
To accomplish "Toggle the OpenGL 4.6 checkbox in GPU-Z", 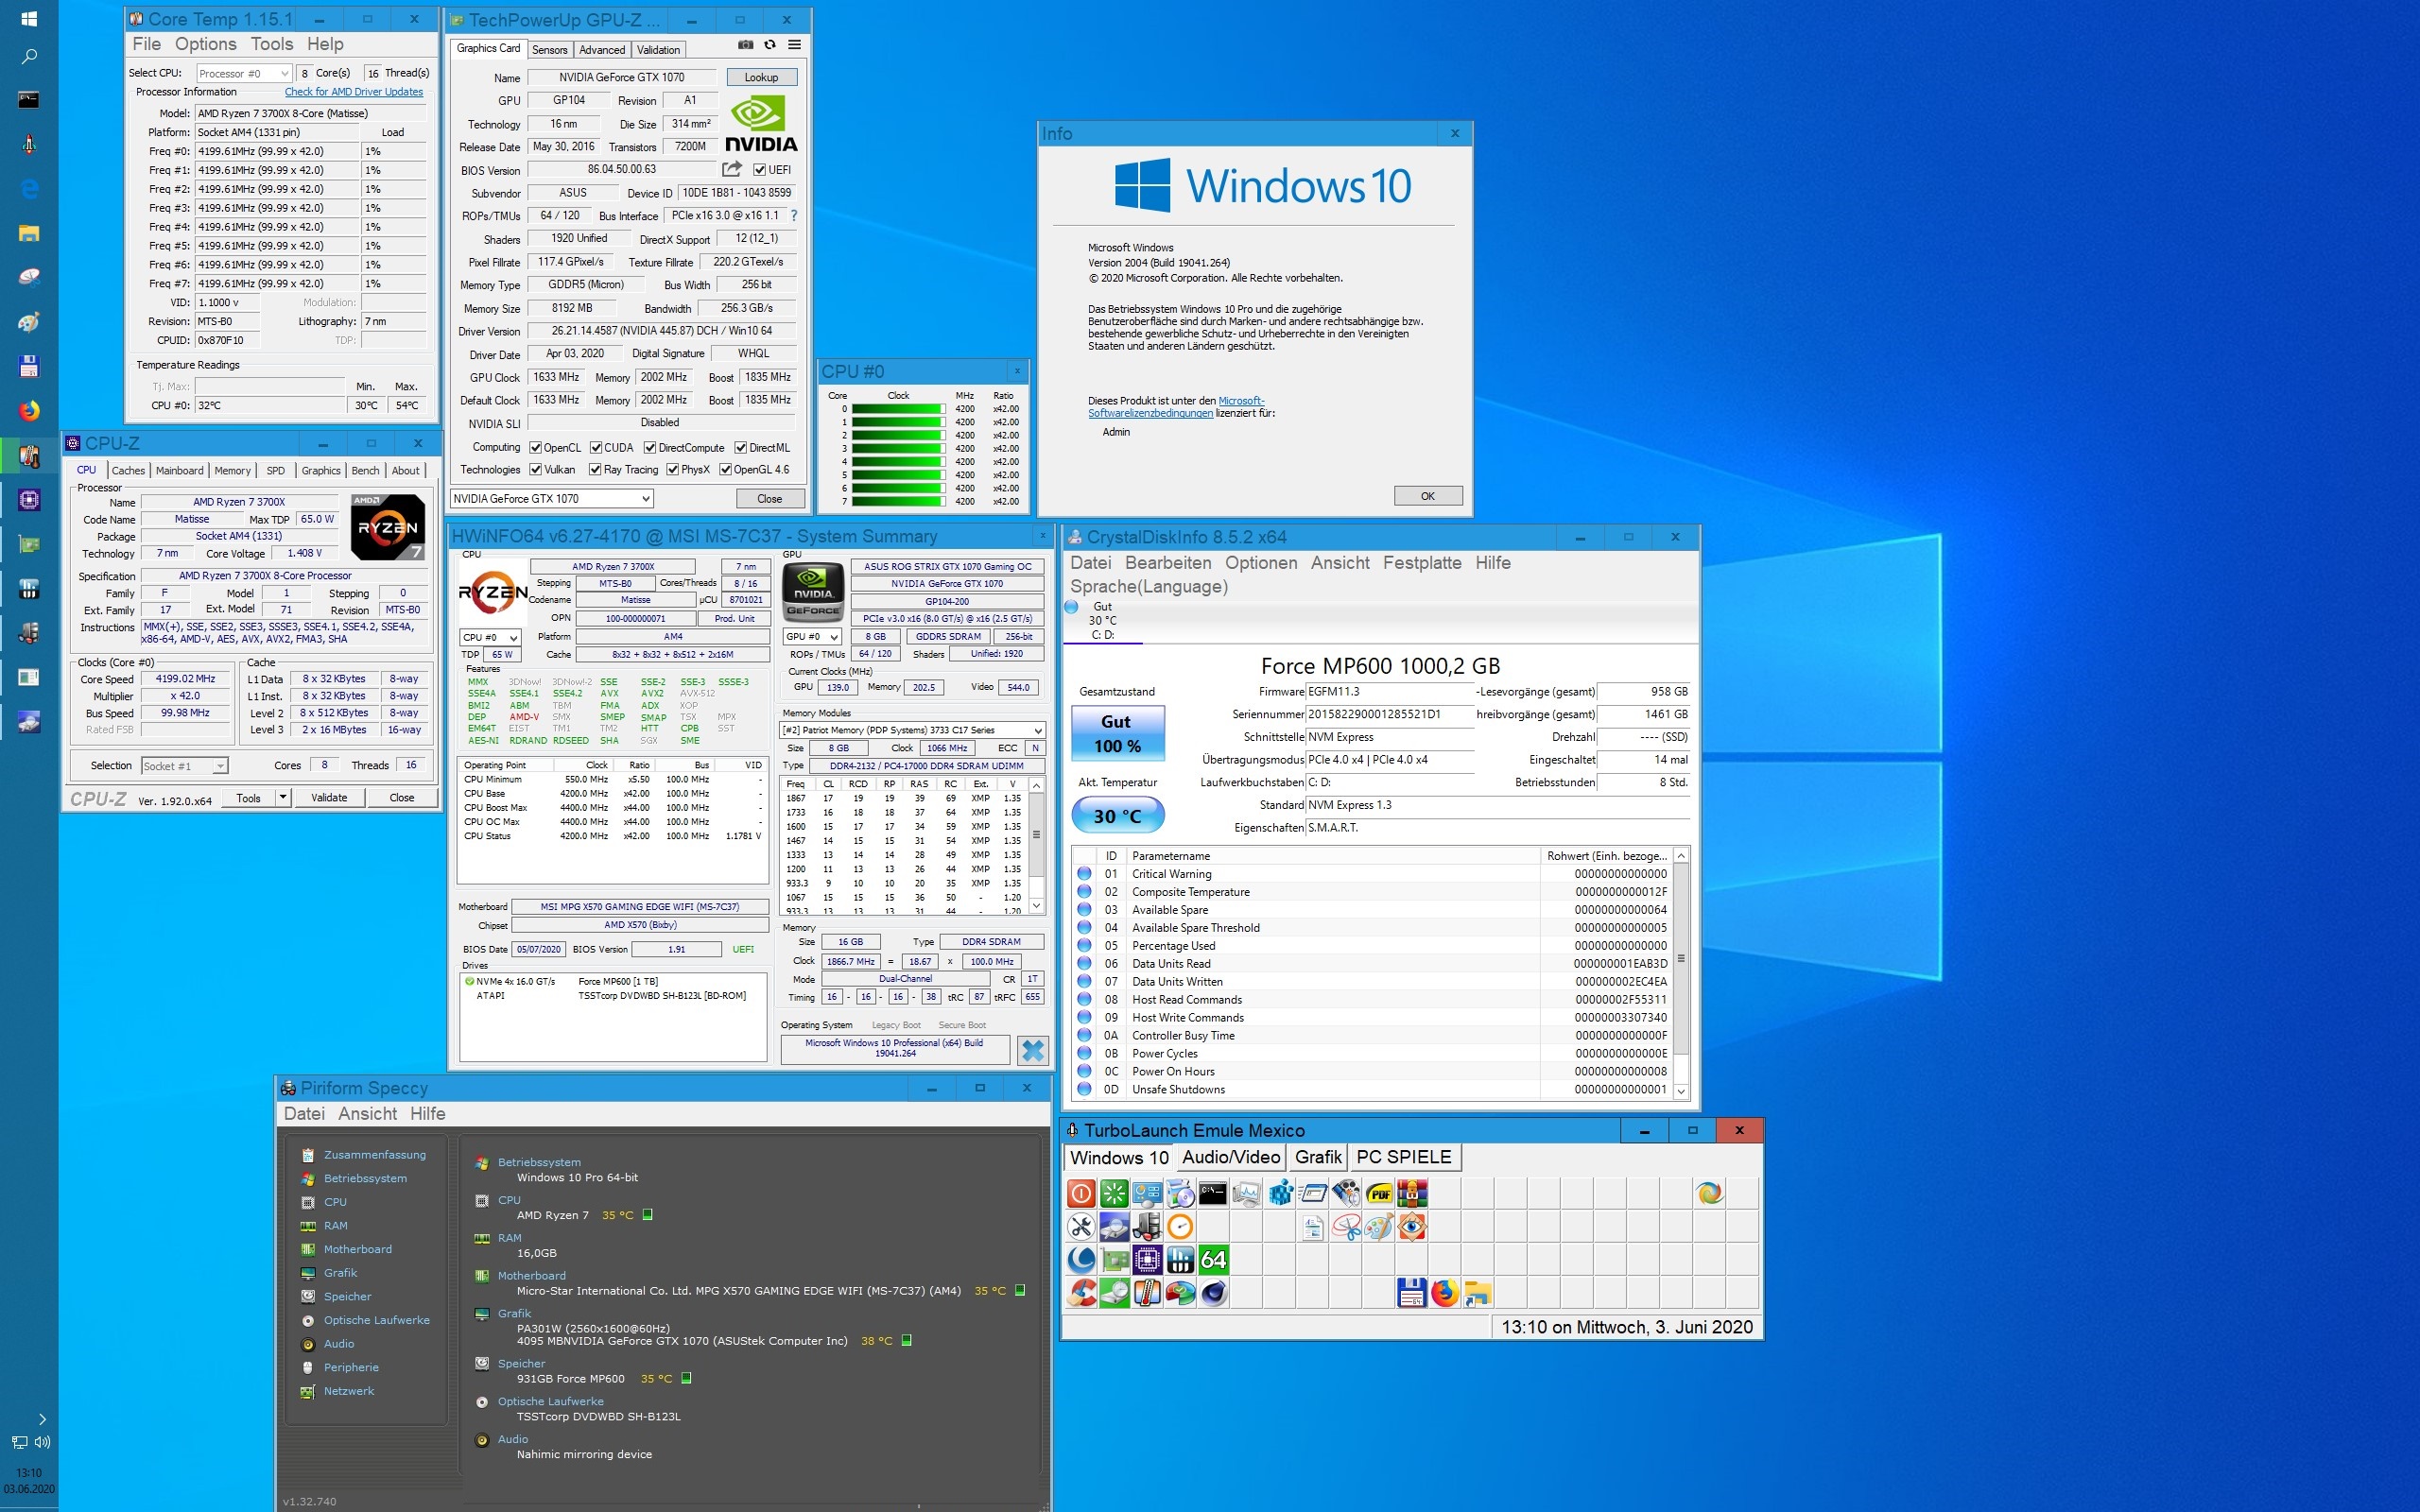I will (726, 470).
